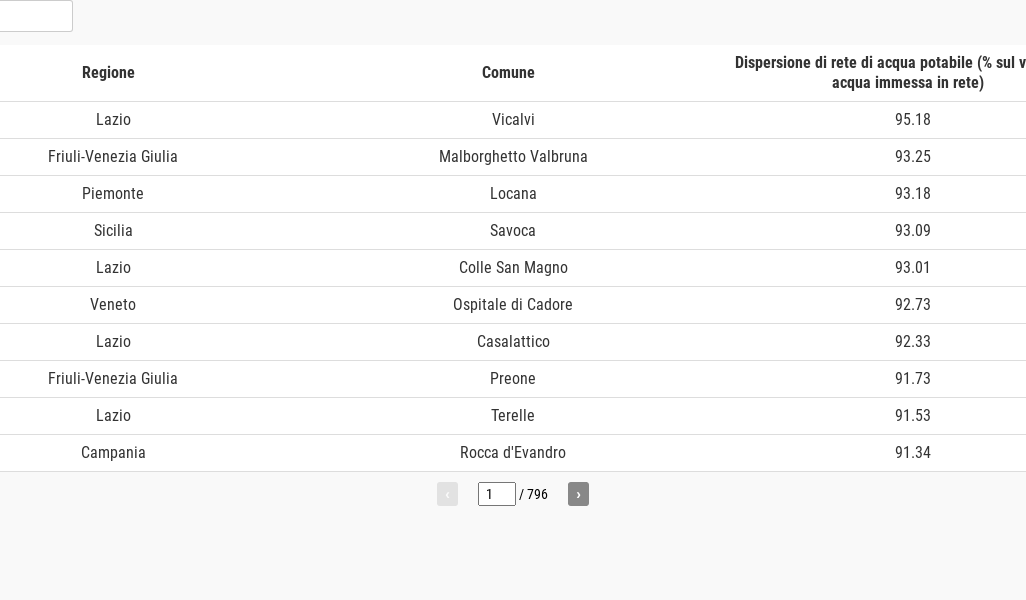Select the Savoca row entry
The height and width of the screenshot is (600, 1026).
point(513,231)
